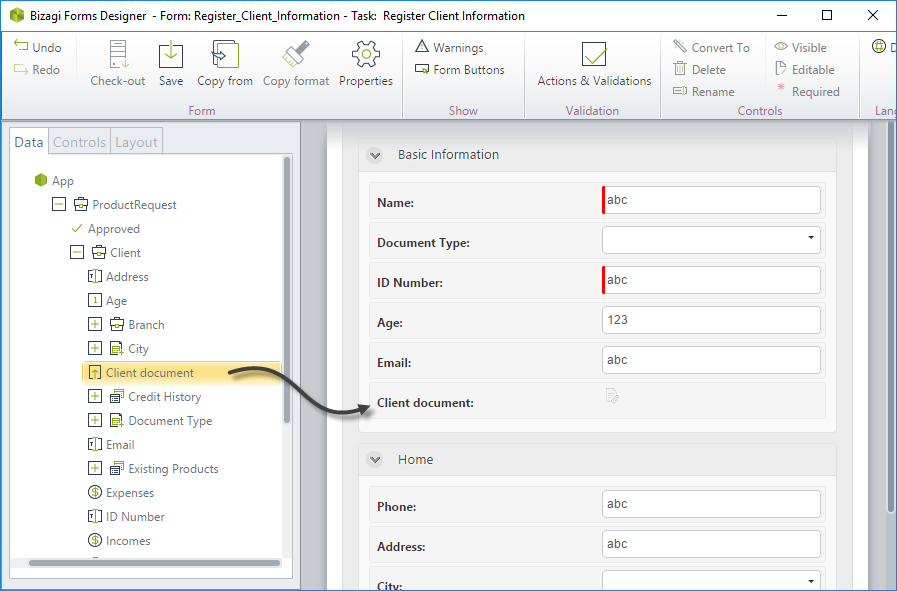
Task: Open the Document Type combo box
Action: [x=711, y=240]
